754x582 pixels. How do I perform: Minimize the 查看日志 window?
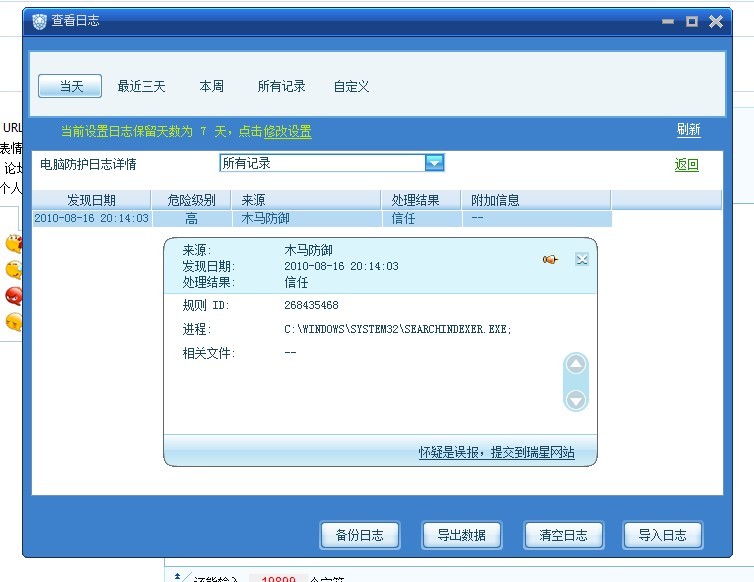click(x=668, y=22)
